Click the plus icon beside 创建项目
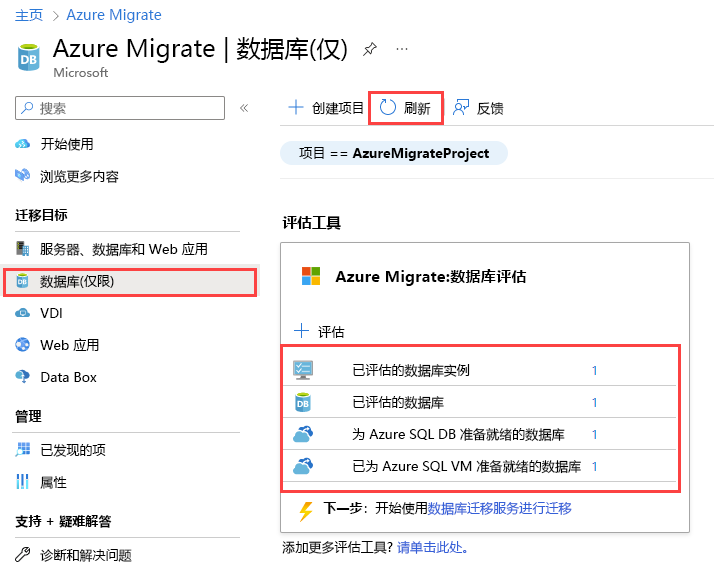The image size is (714, 567). (296, 107)
